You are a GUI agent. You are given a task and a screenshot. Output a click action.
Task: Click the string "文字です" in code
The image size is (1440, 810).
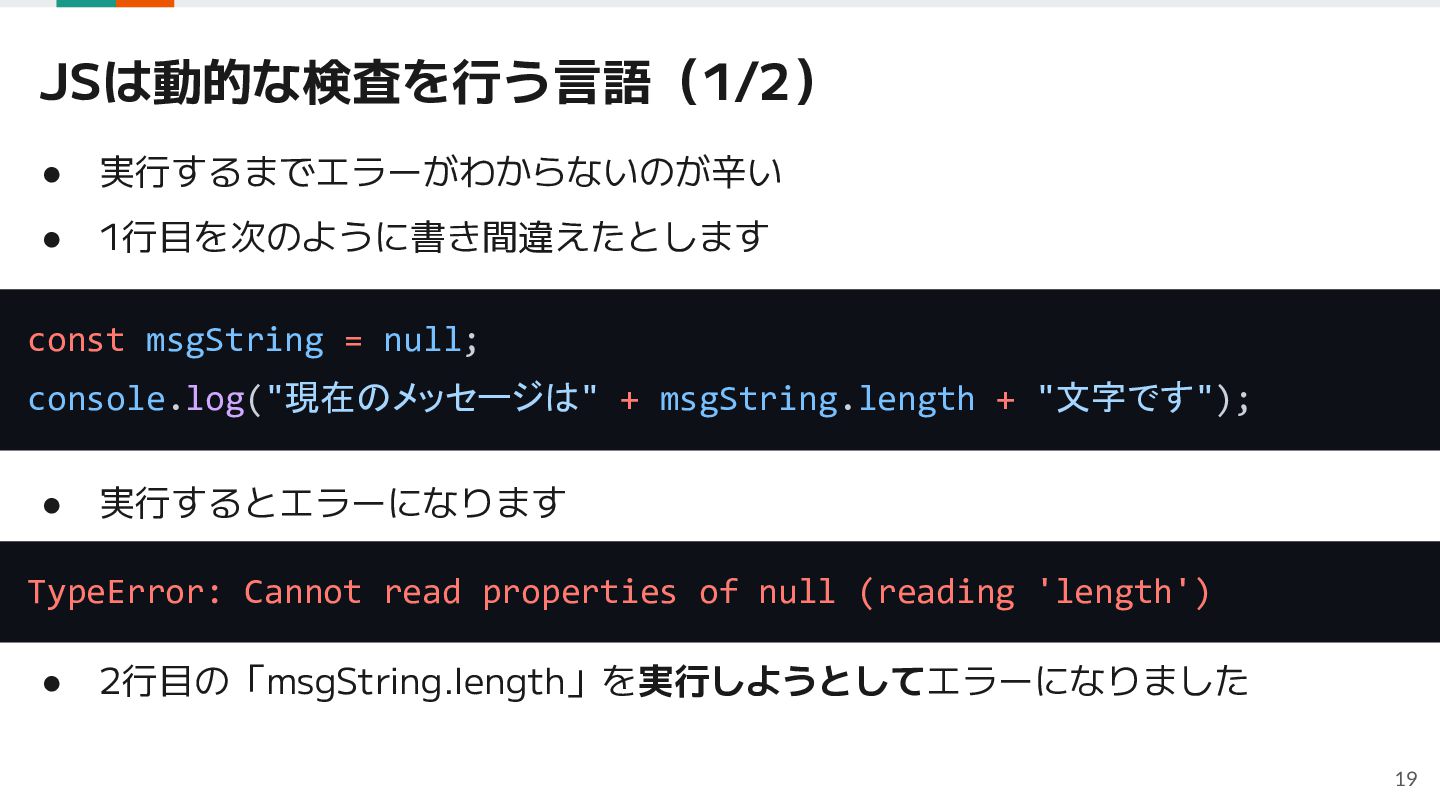[x=1126, y=399]
